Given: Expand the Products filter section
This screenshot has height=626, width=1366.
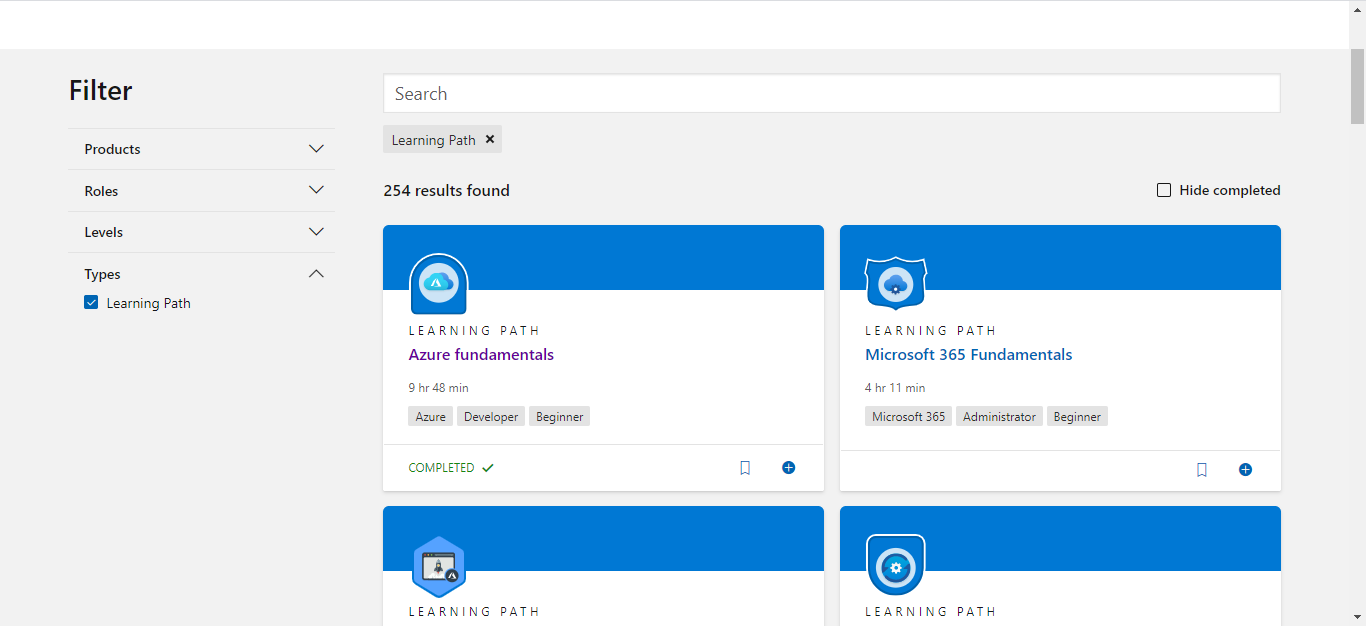Looking at the screenshot, I should (x=202, y=149).
